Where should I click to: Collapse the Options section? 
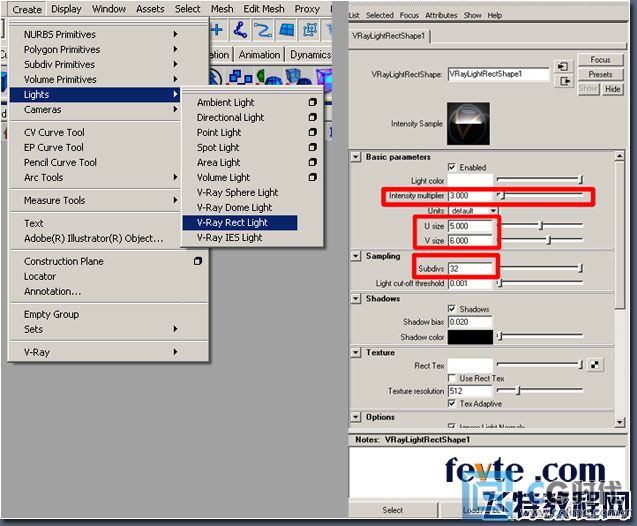(355, 417)
